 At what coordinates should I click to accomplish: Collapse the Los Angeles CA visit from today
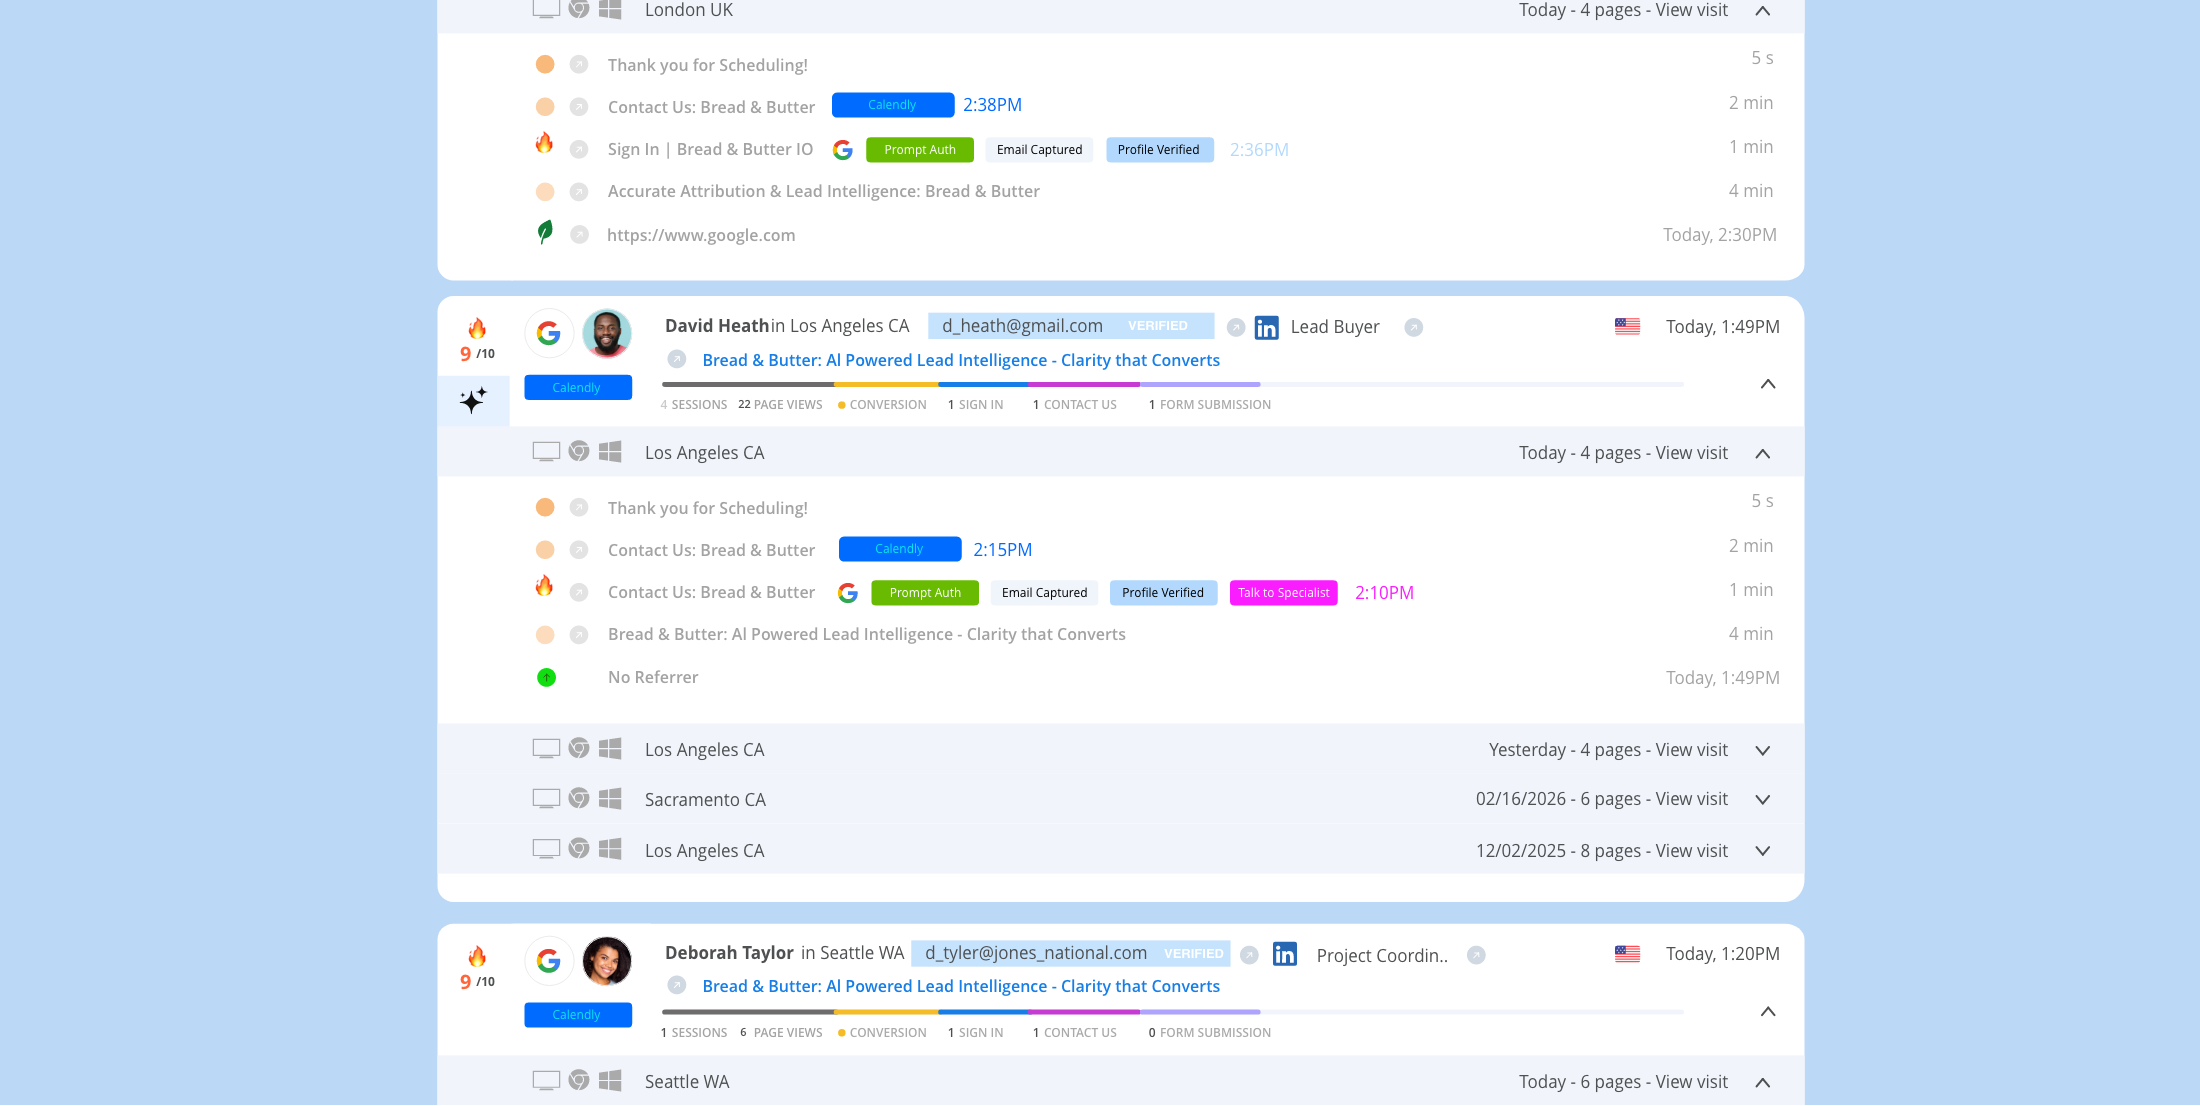[x=1762, y=453]
